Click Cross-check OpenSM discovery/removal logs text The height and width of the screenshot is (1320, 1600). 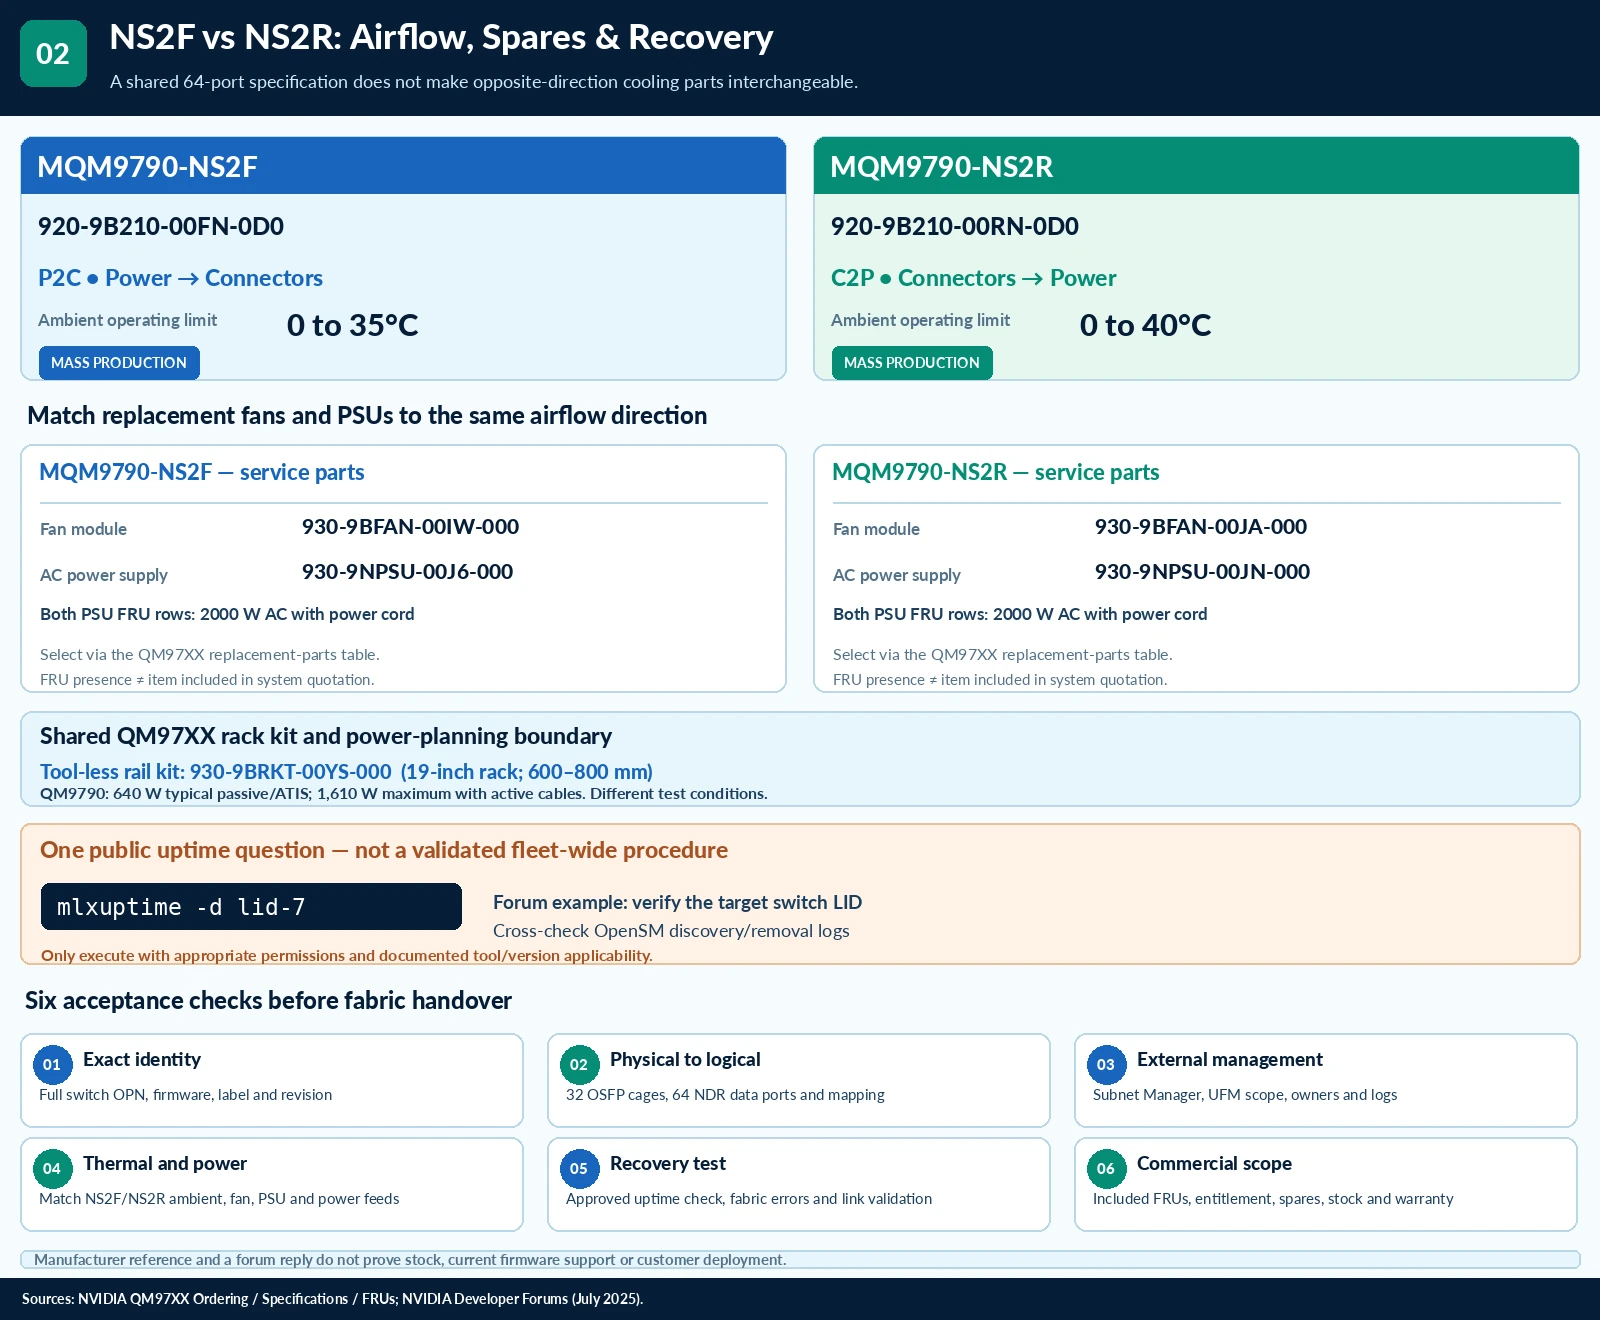click(x=671, y=931)
